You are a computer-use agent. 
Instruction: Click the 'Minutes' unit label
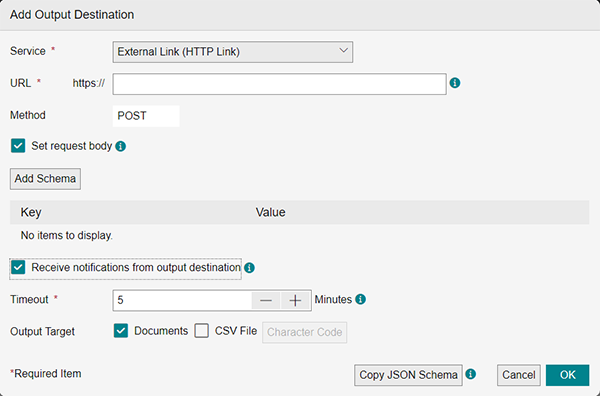pos(333,299)
